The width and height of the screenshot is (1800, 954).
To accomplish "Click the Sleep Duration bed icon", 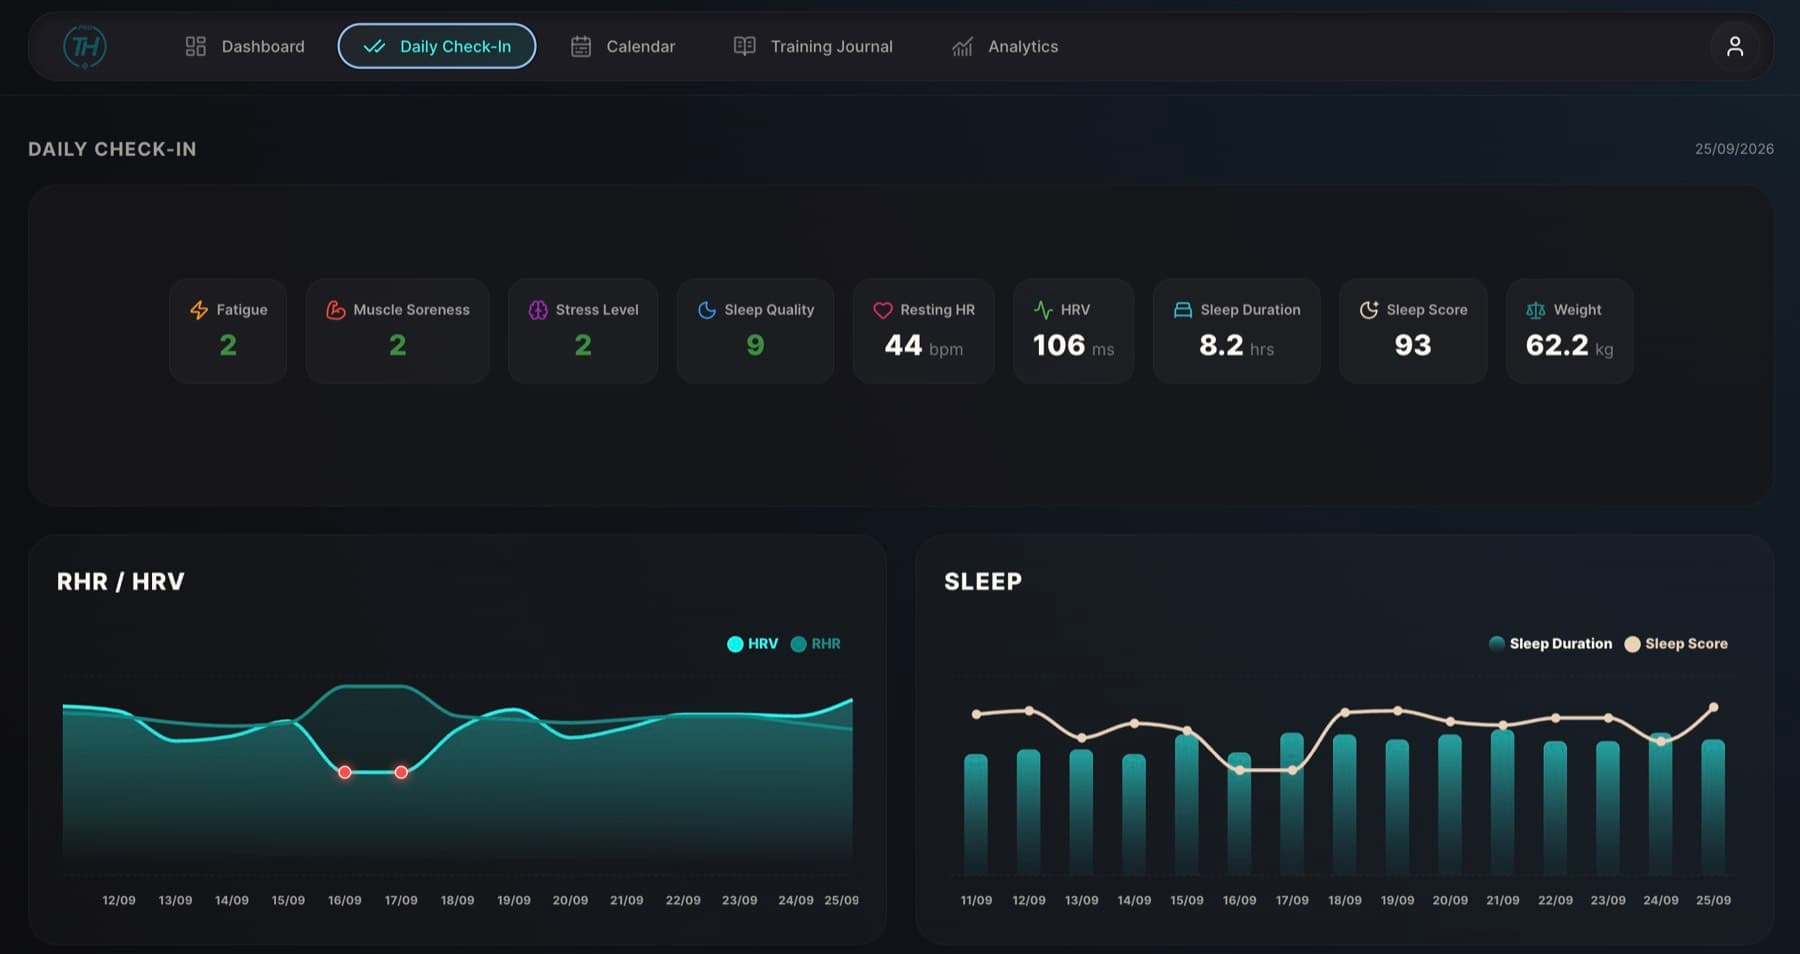I will pyautogui.click(x=1183, y=310).
